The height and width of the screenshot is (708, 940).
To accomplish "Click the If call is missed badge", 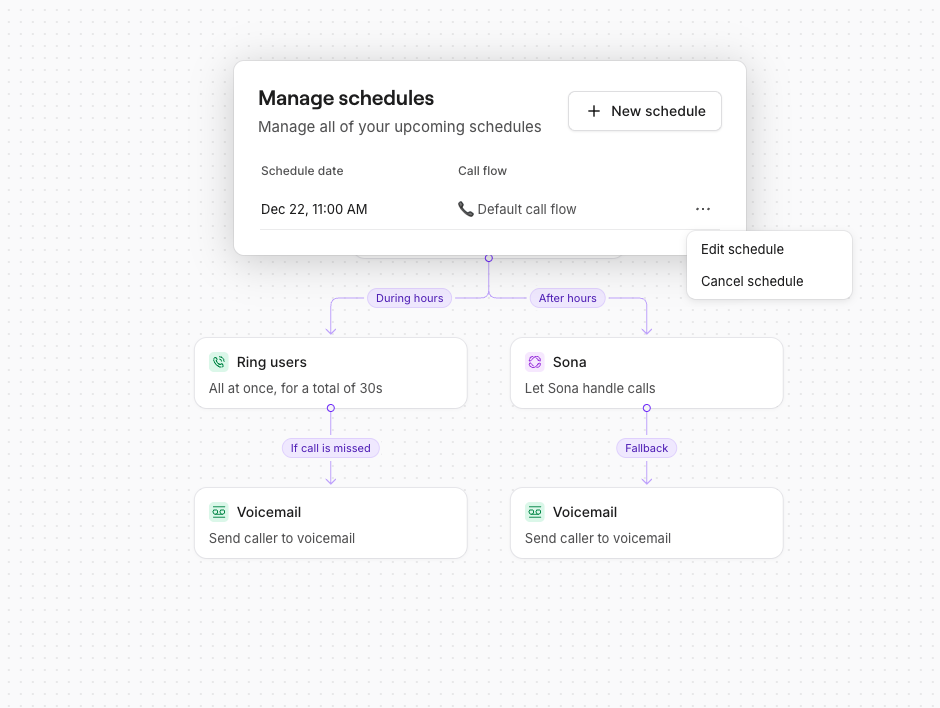I will [331, 448].
